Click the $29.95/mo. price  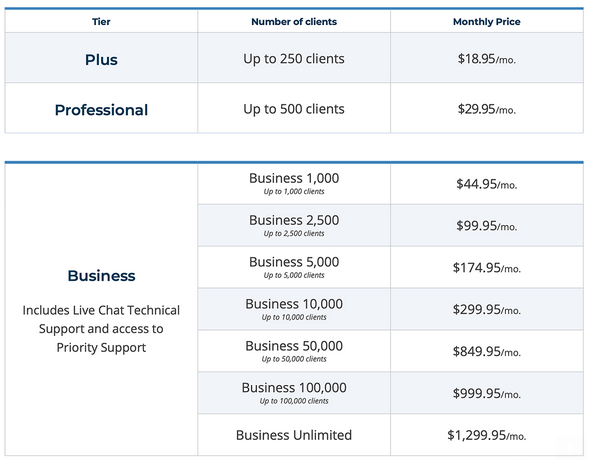pyautogui.click(x=486, y=109)
